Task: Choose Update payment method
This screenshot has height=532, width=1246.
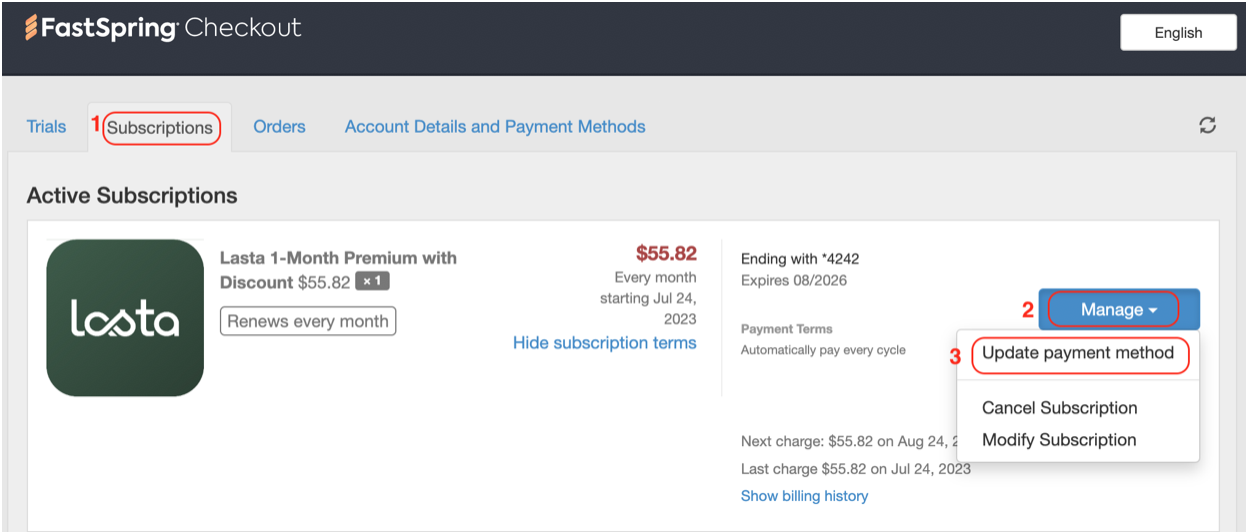Action: (x=1078, y=353)
